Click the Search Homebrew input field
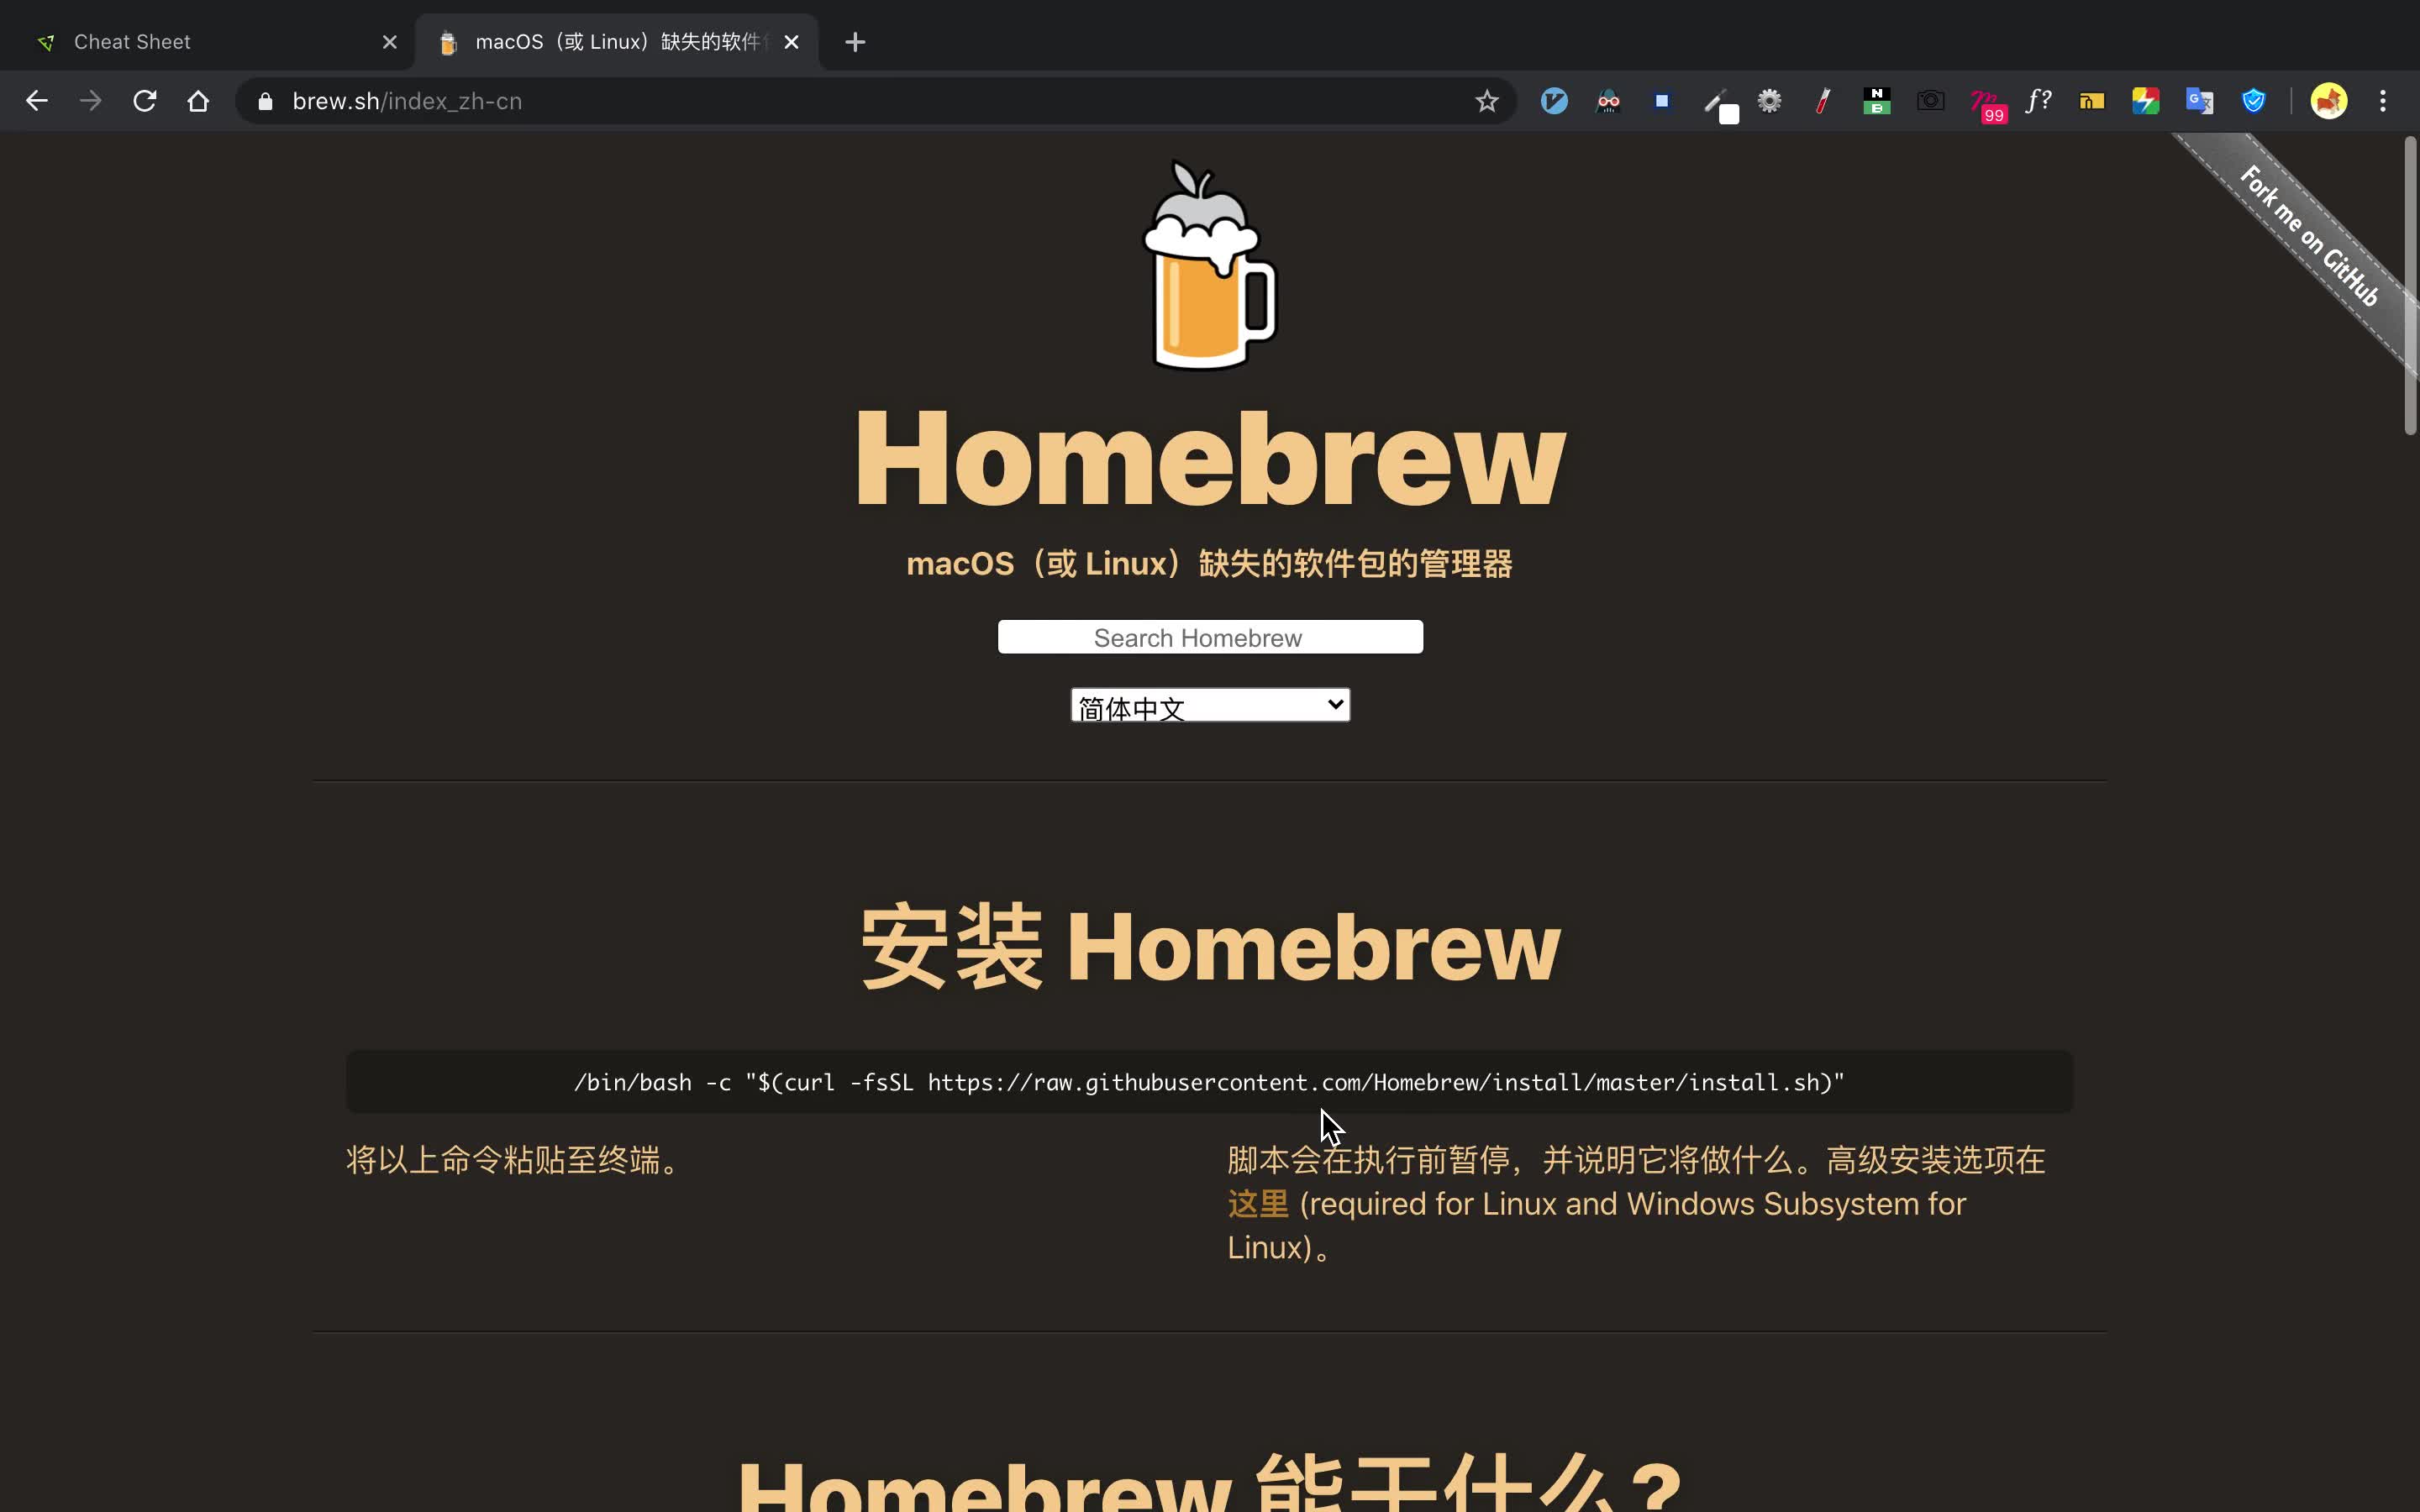Image resolution: width=2420 pixels, height=1512 pixels. click(x=1209, y=636)
